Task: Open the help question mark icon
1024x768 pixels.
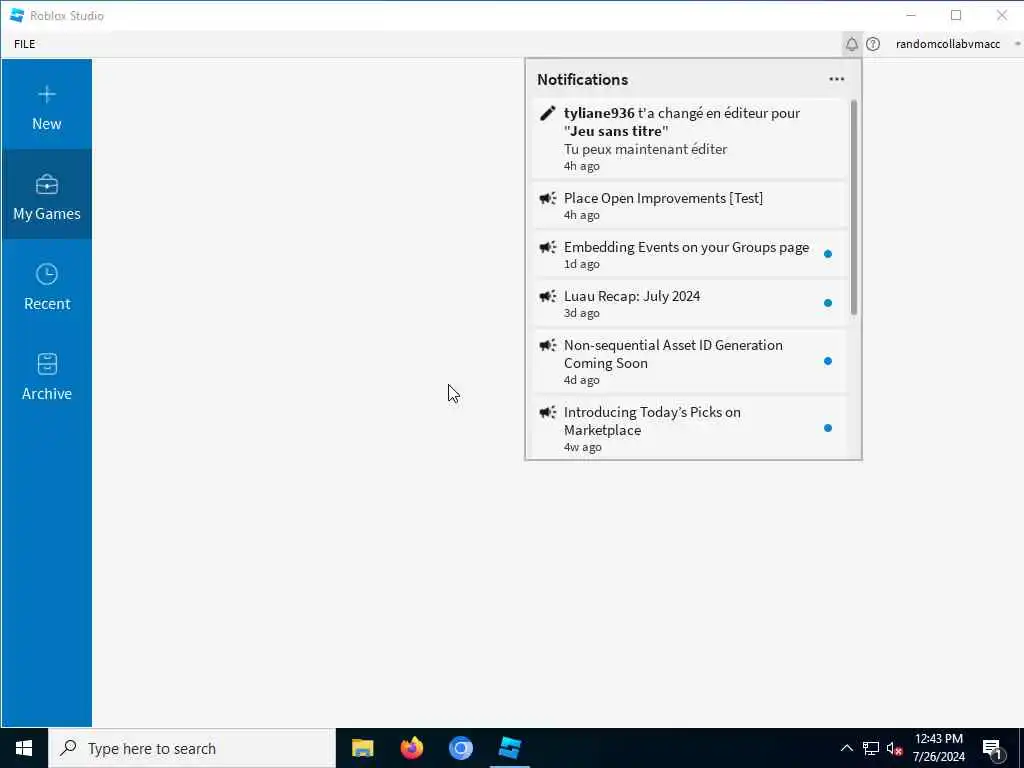Action: 873,44
